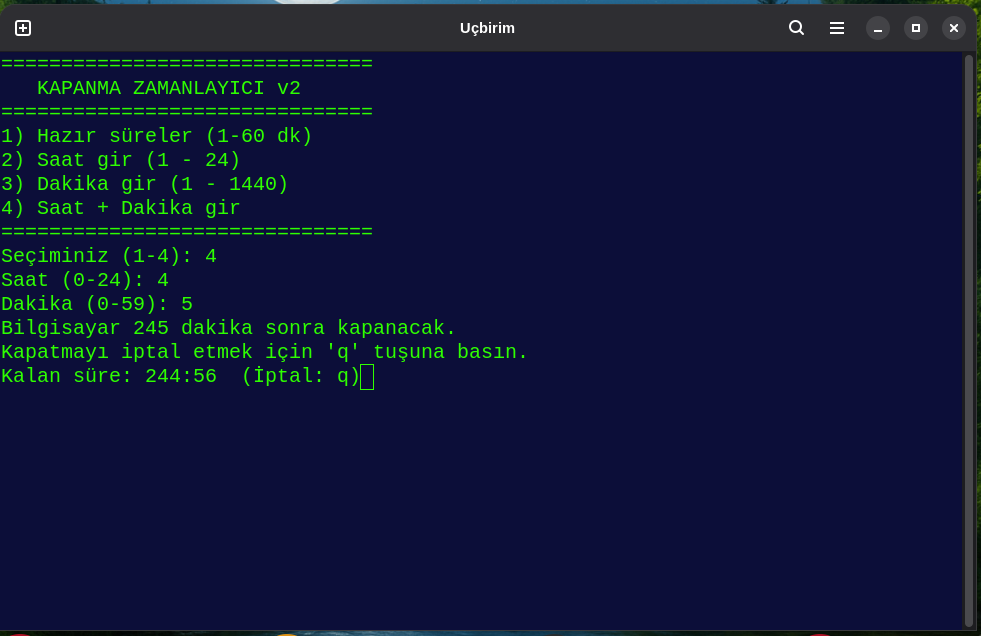Click the 'Kalan süre' countdown text
The height and width of the screenshot is (636, 981).
(x=108, y=376)
